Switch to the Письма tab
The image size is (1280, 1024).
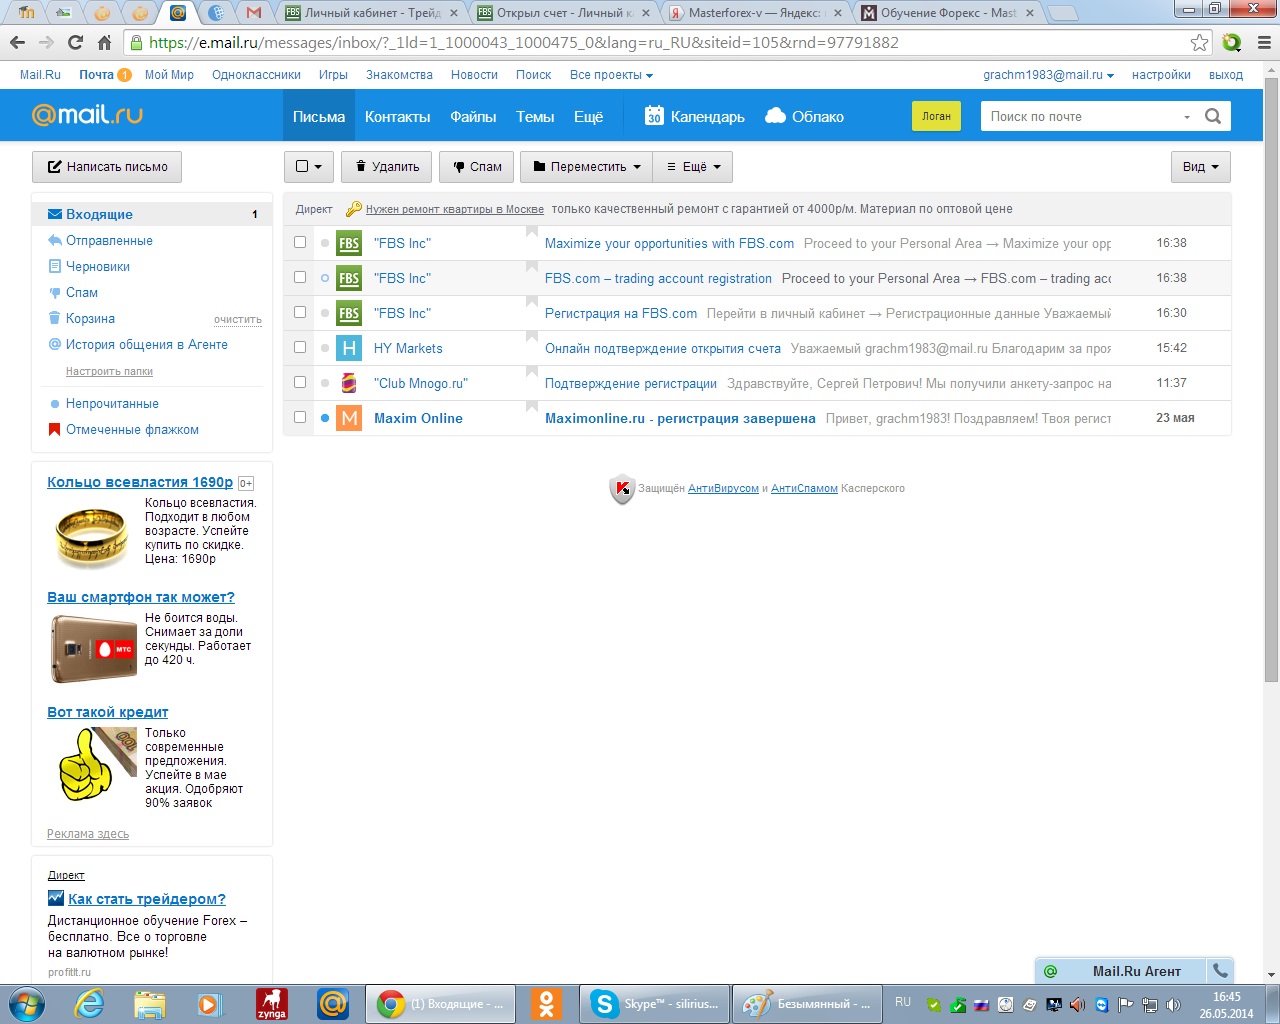(319, 116)
